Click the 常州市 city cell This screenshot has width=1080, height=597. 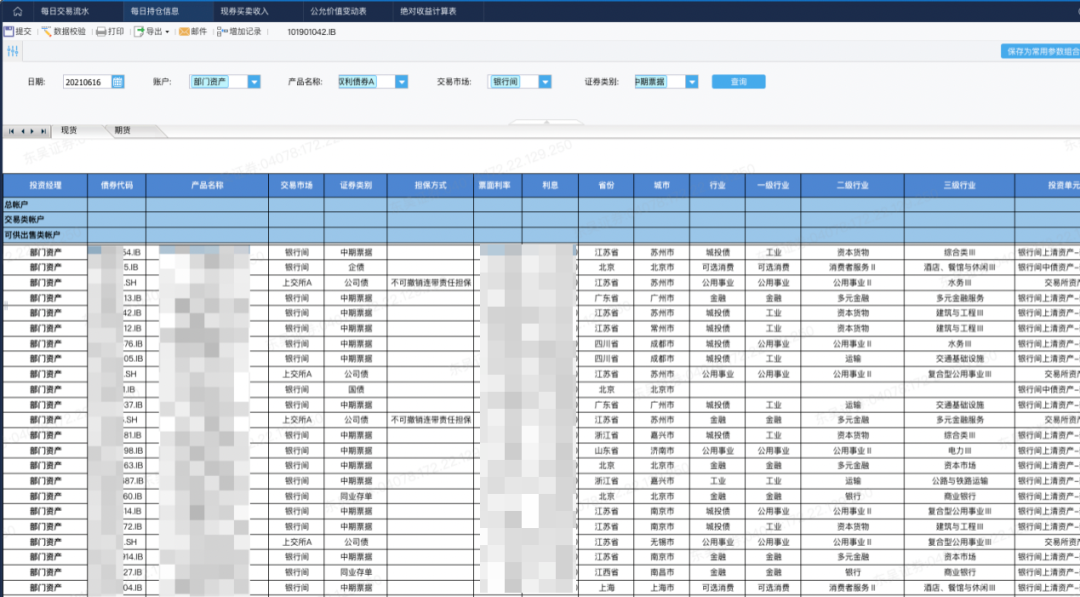pyautogui.click(x=662, y=328)
